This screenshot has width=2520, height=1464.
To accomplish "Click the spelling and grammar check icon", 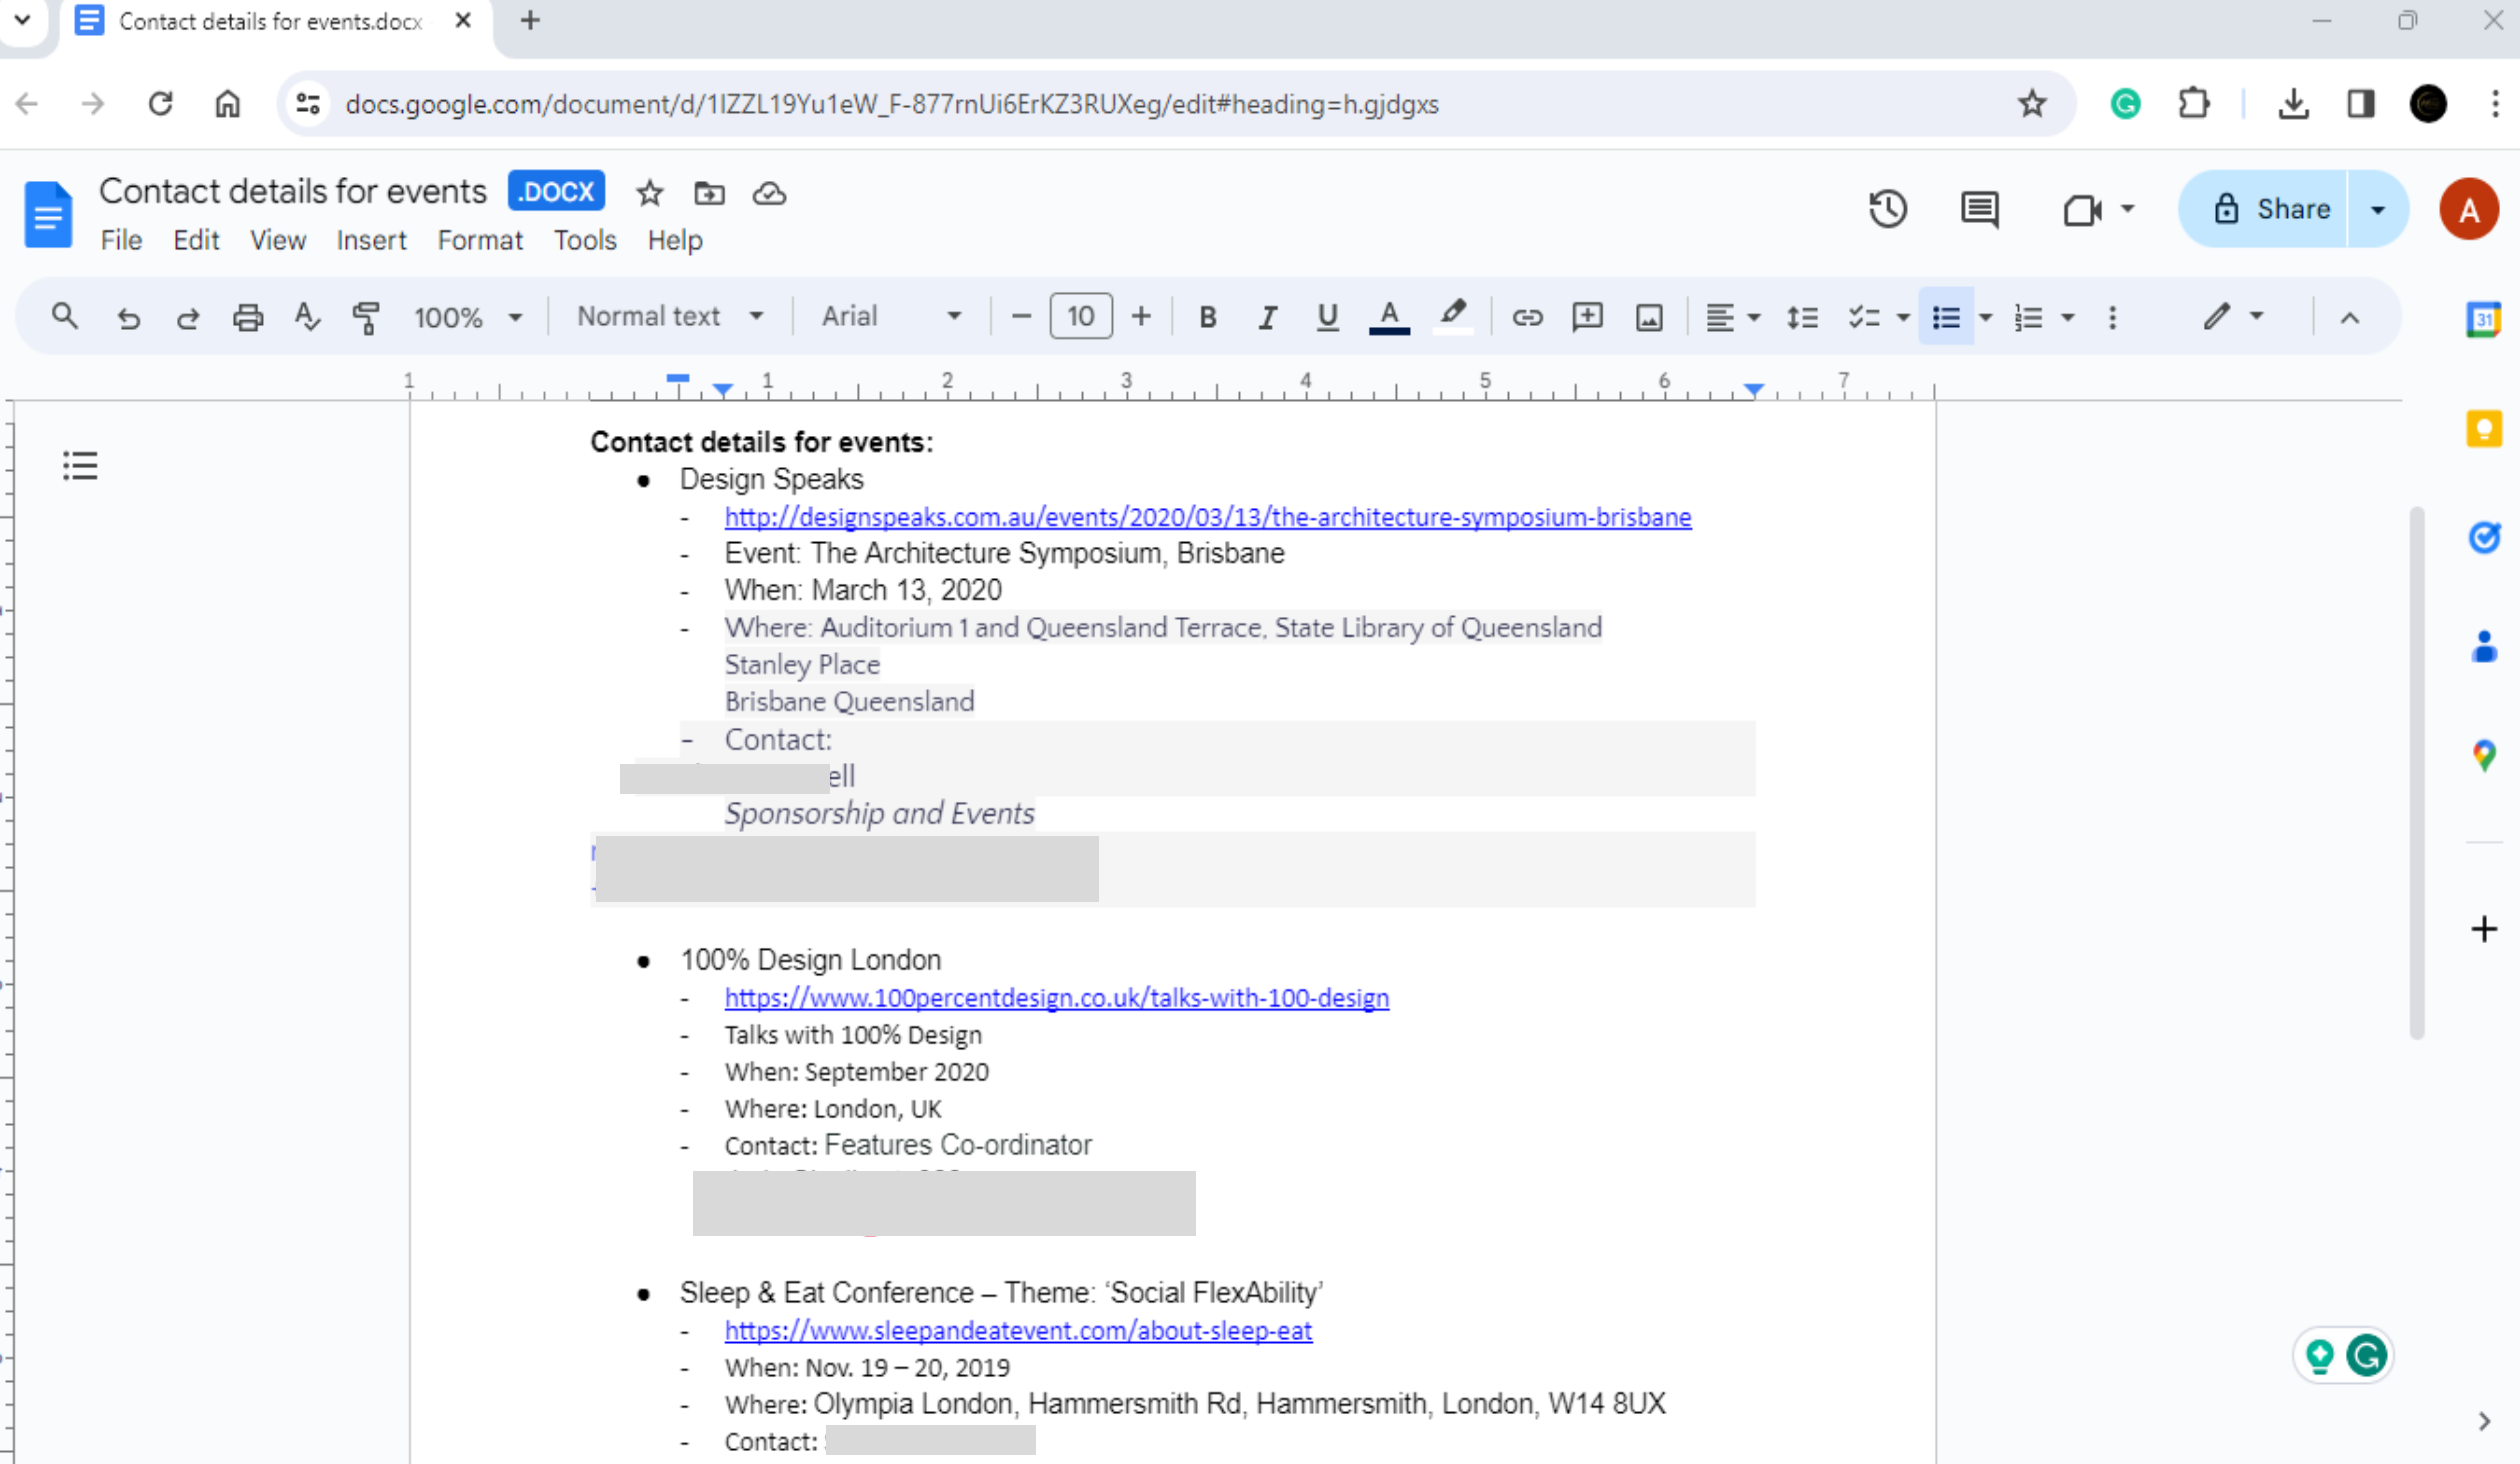I will pyautogui.click(x=307, y=317).
